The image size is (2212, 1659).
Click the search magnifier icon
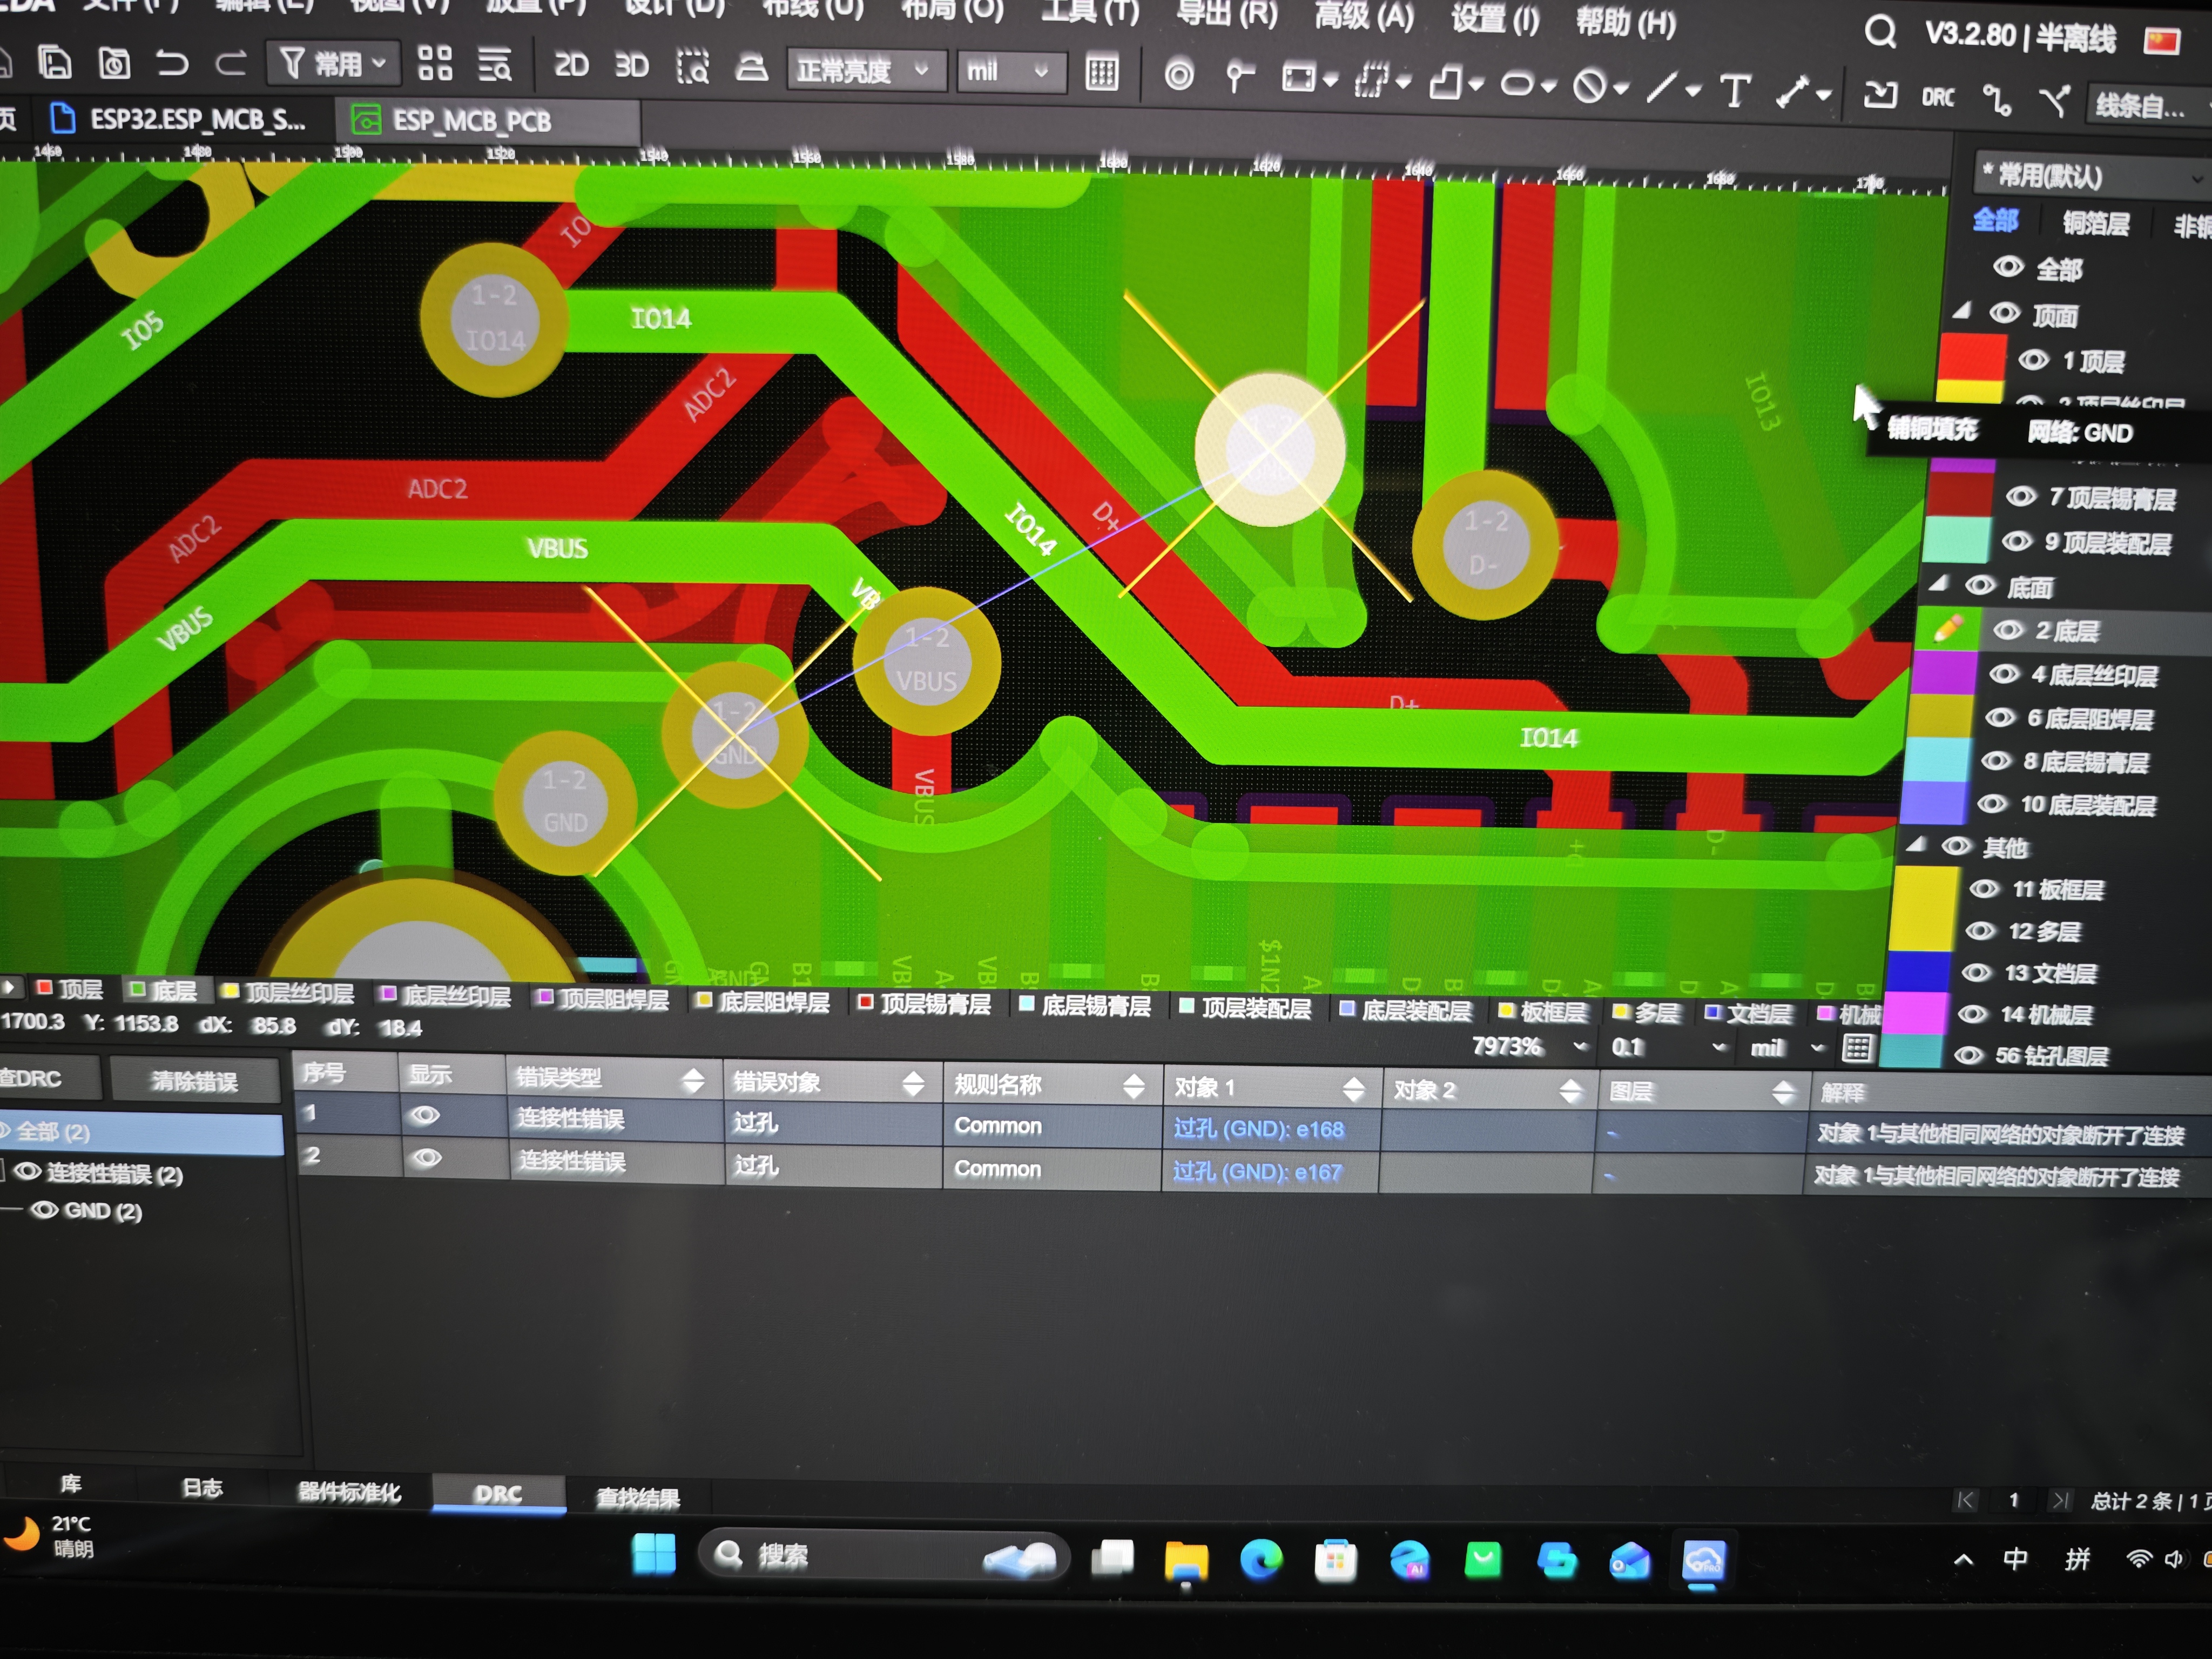coord(1880,32)
